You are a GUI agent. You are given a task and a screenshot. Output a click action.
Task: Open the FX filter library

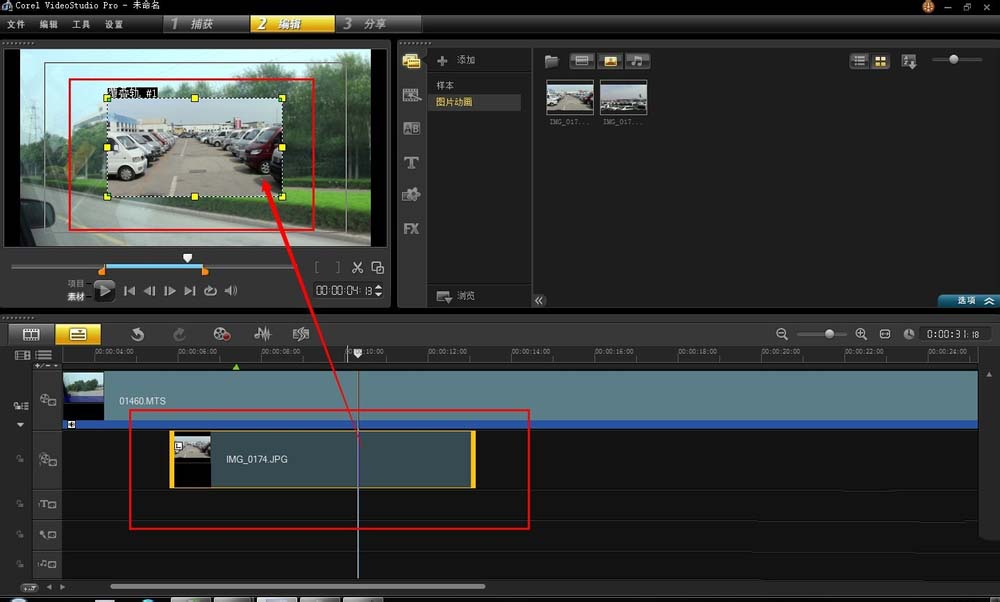click(x=411, y=229)
